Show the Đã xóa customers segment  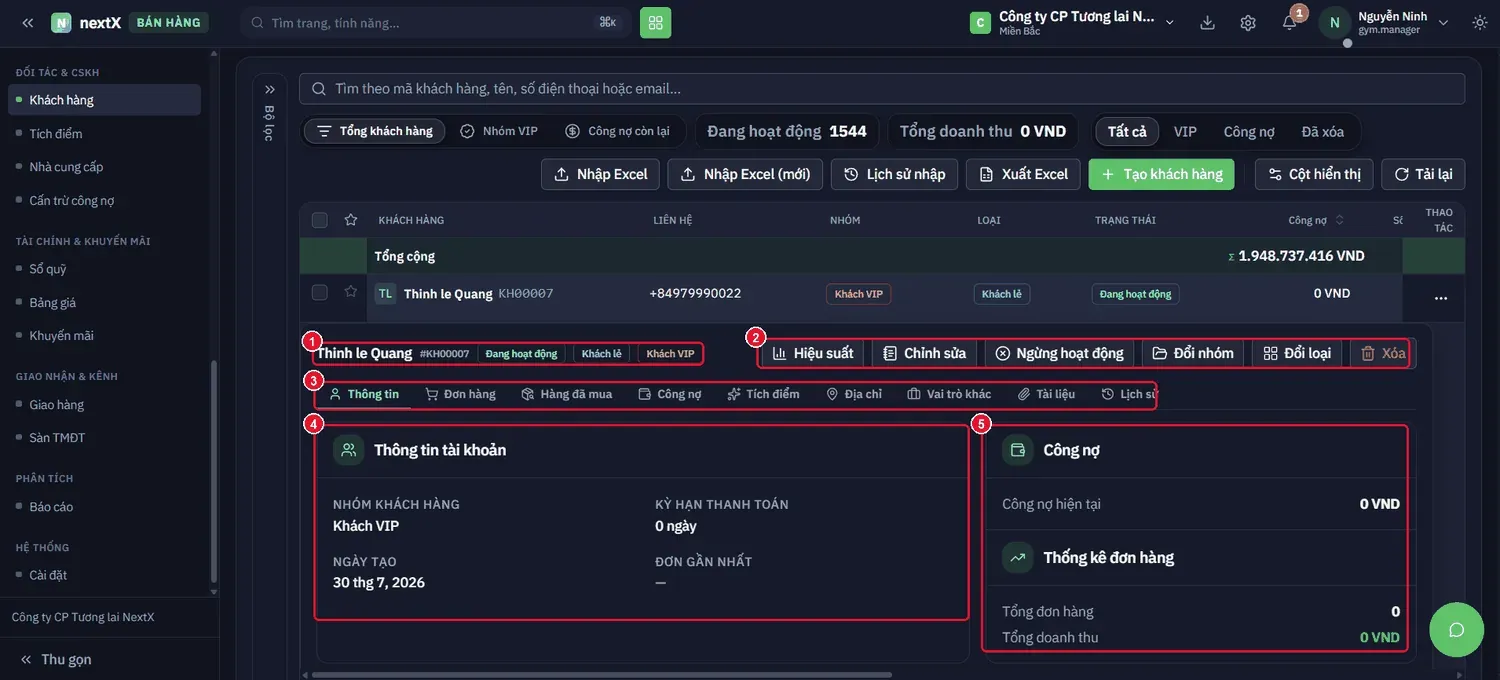pyautogui.click(x=1323, y=131)
